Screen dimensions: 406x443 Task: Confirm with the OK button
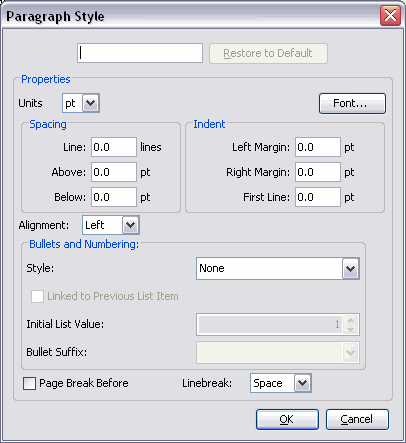pos(287,419)
